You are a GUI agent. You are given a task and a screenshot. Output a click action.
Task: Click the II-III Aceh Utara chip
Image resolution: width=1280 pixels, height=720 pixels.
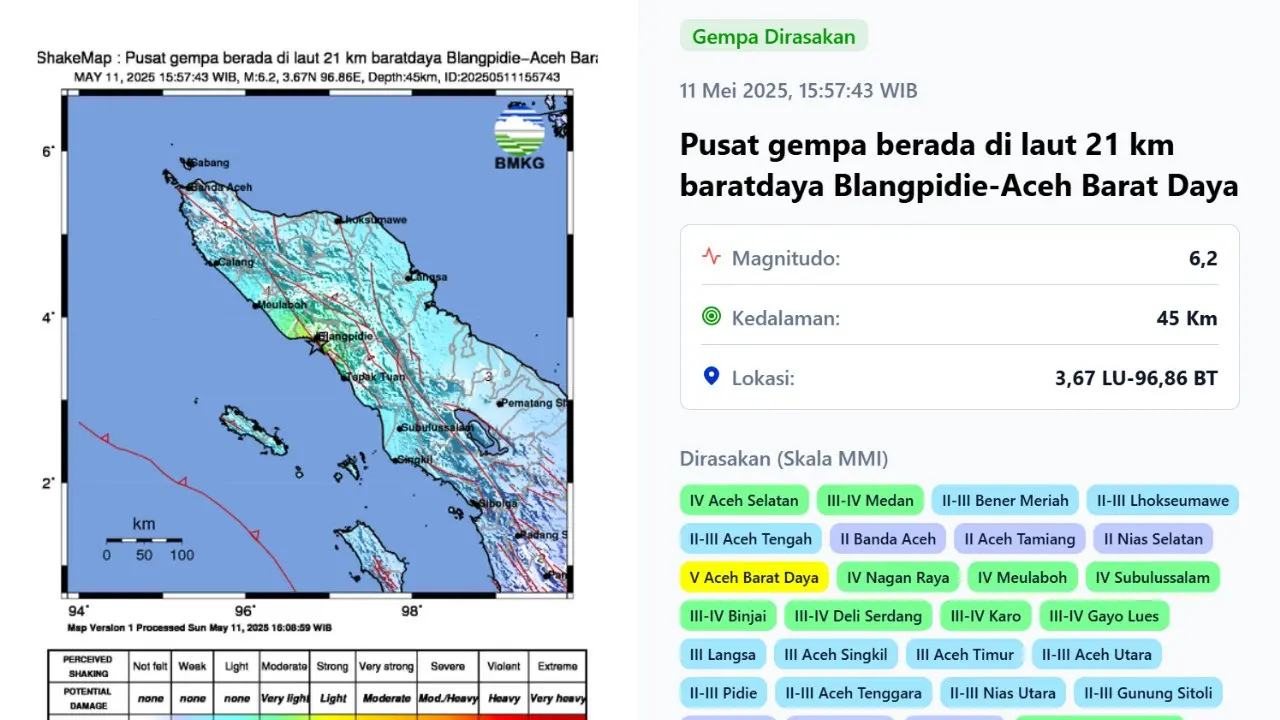[1097, 655]
